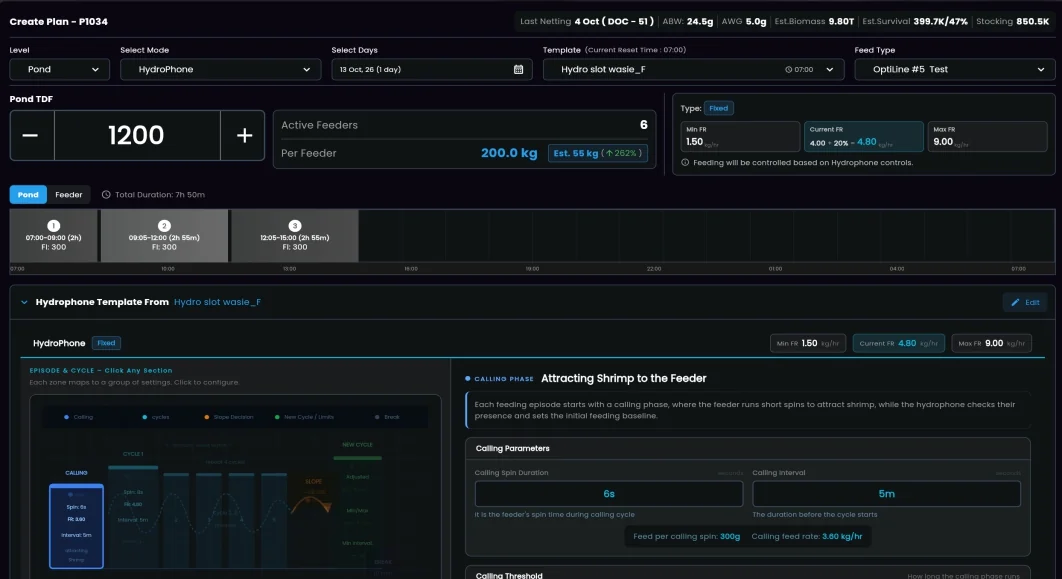Select timeline slot 1 07:00-09:00

[x=54, y=236]
